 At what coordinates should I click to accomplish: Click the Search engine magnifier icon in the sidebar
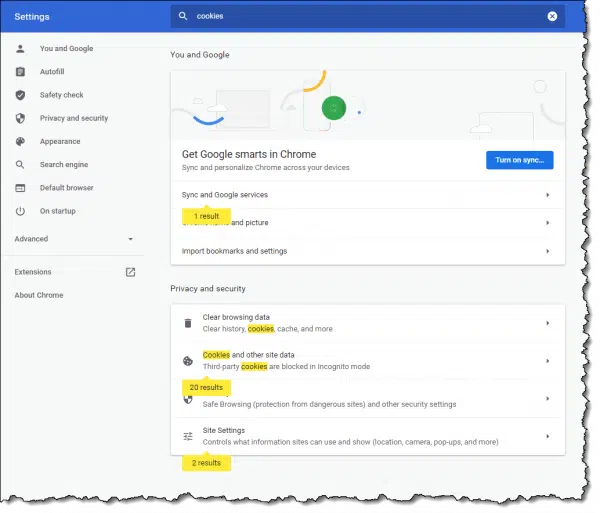(x=20, y=164)
